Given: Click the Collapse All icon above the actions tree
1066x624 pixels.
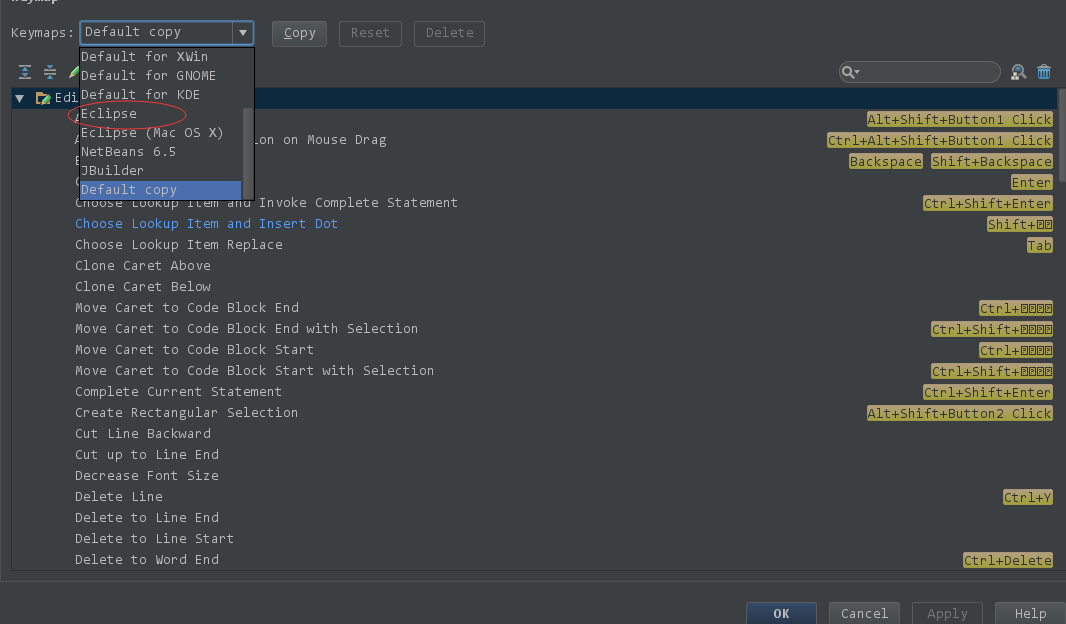Looking at the screenshot, I should [x=50, y=71].
